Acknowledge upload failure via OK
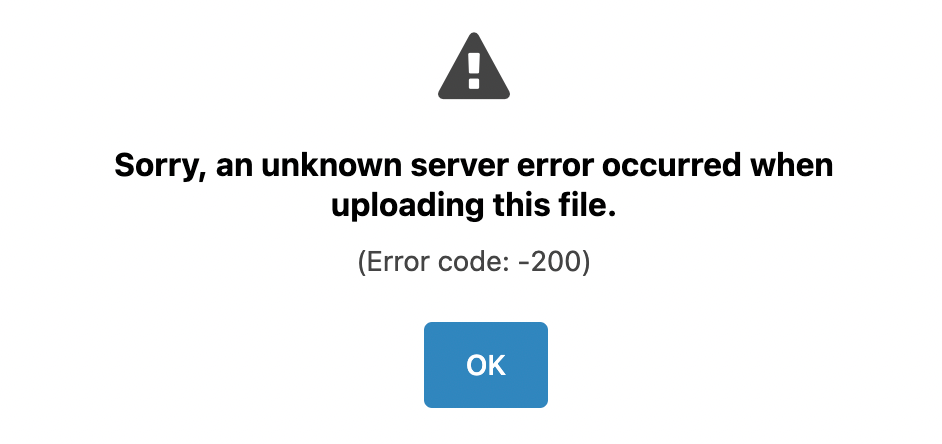Image resolution: width=942 pixels, height=444 pixels. (x=485, y=365)
